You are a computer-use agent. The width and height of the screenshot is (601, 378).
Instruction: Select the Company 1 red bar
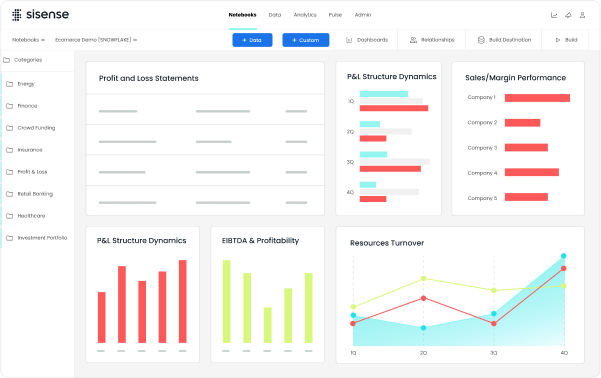pyautogui.click(x=537, y=98)
